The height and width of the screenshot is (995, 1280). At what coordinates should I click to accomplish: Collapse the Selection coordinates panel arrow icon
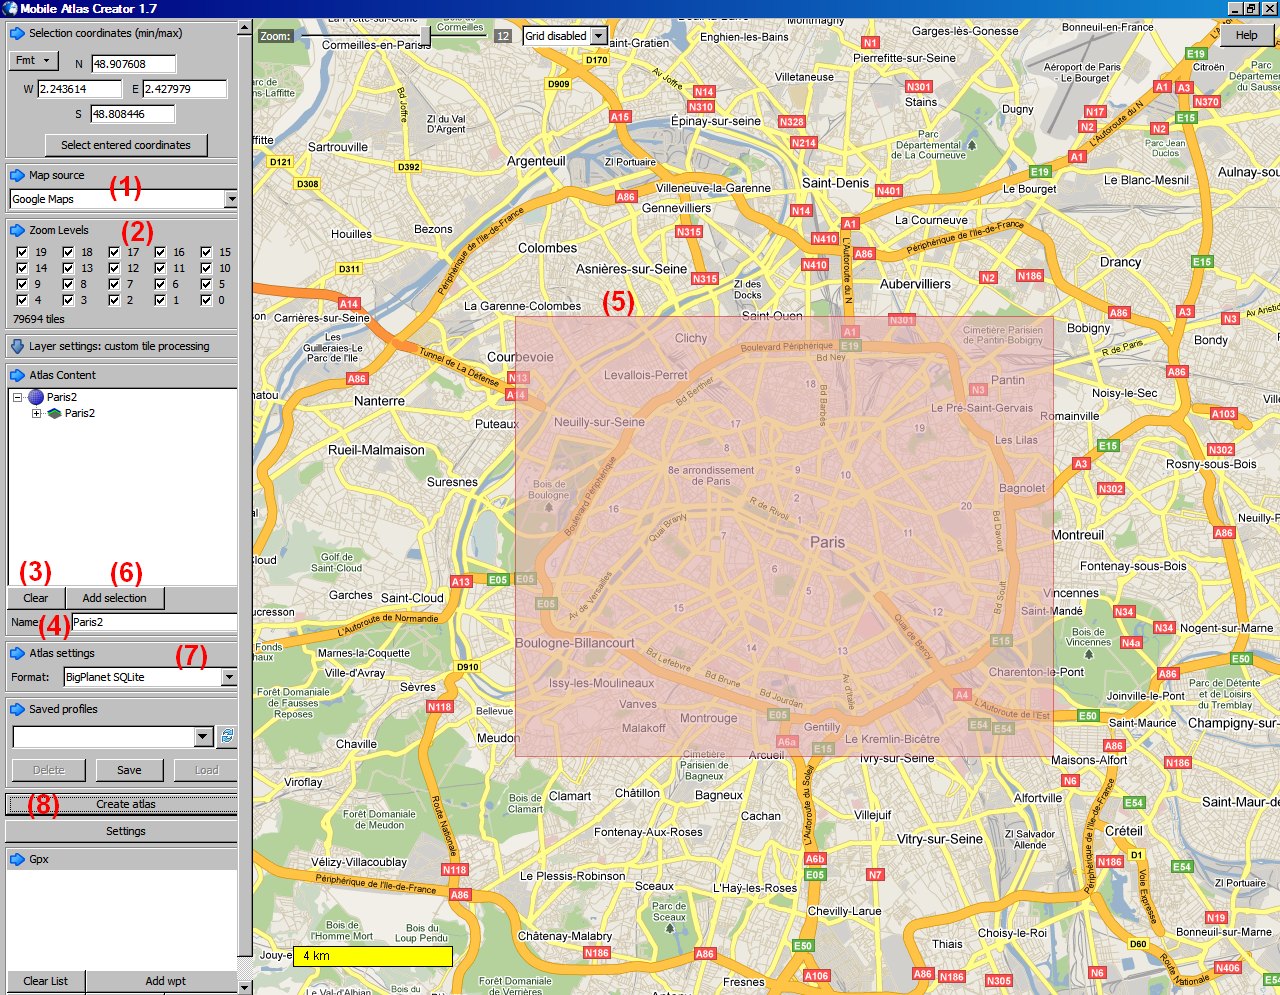coord(17,33)
